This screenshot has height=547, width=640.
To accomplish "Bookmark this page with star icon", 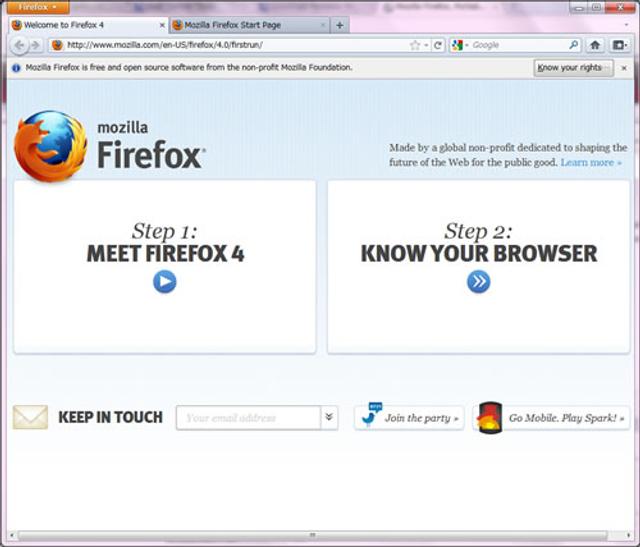I will [415, 45].
